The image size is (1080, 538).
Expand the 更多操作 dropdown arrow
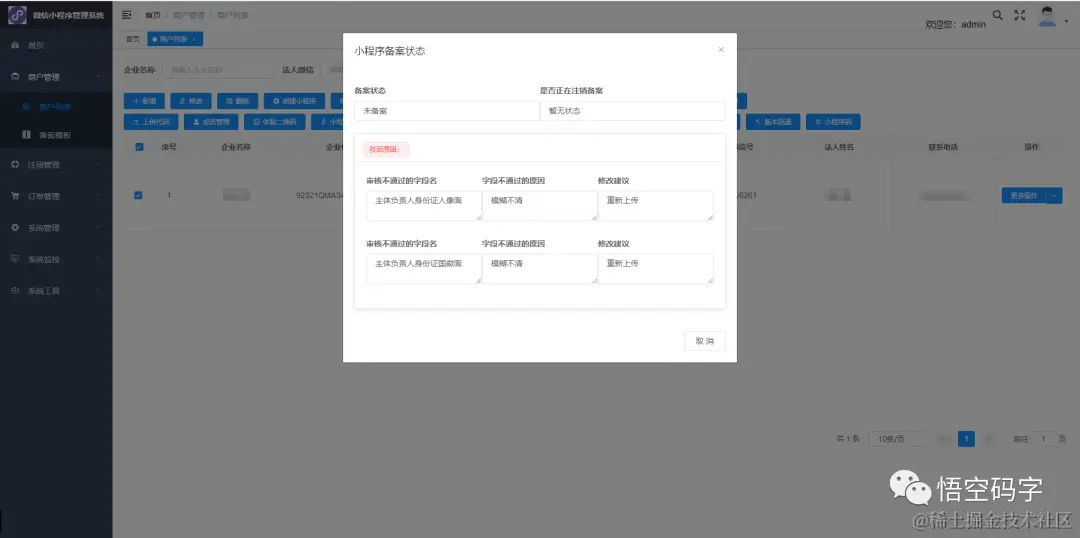(x=1055, y=196)
